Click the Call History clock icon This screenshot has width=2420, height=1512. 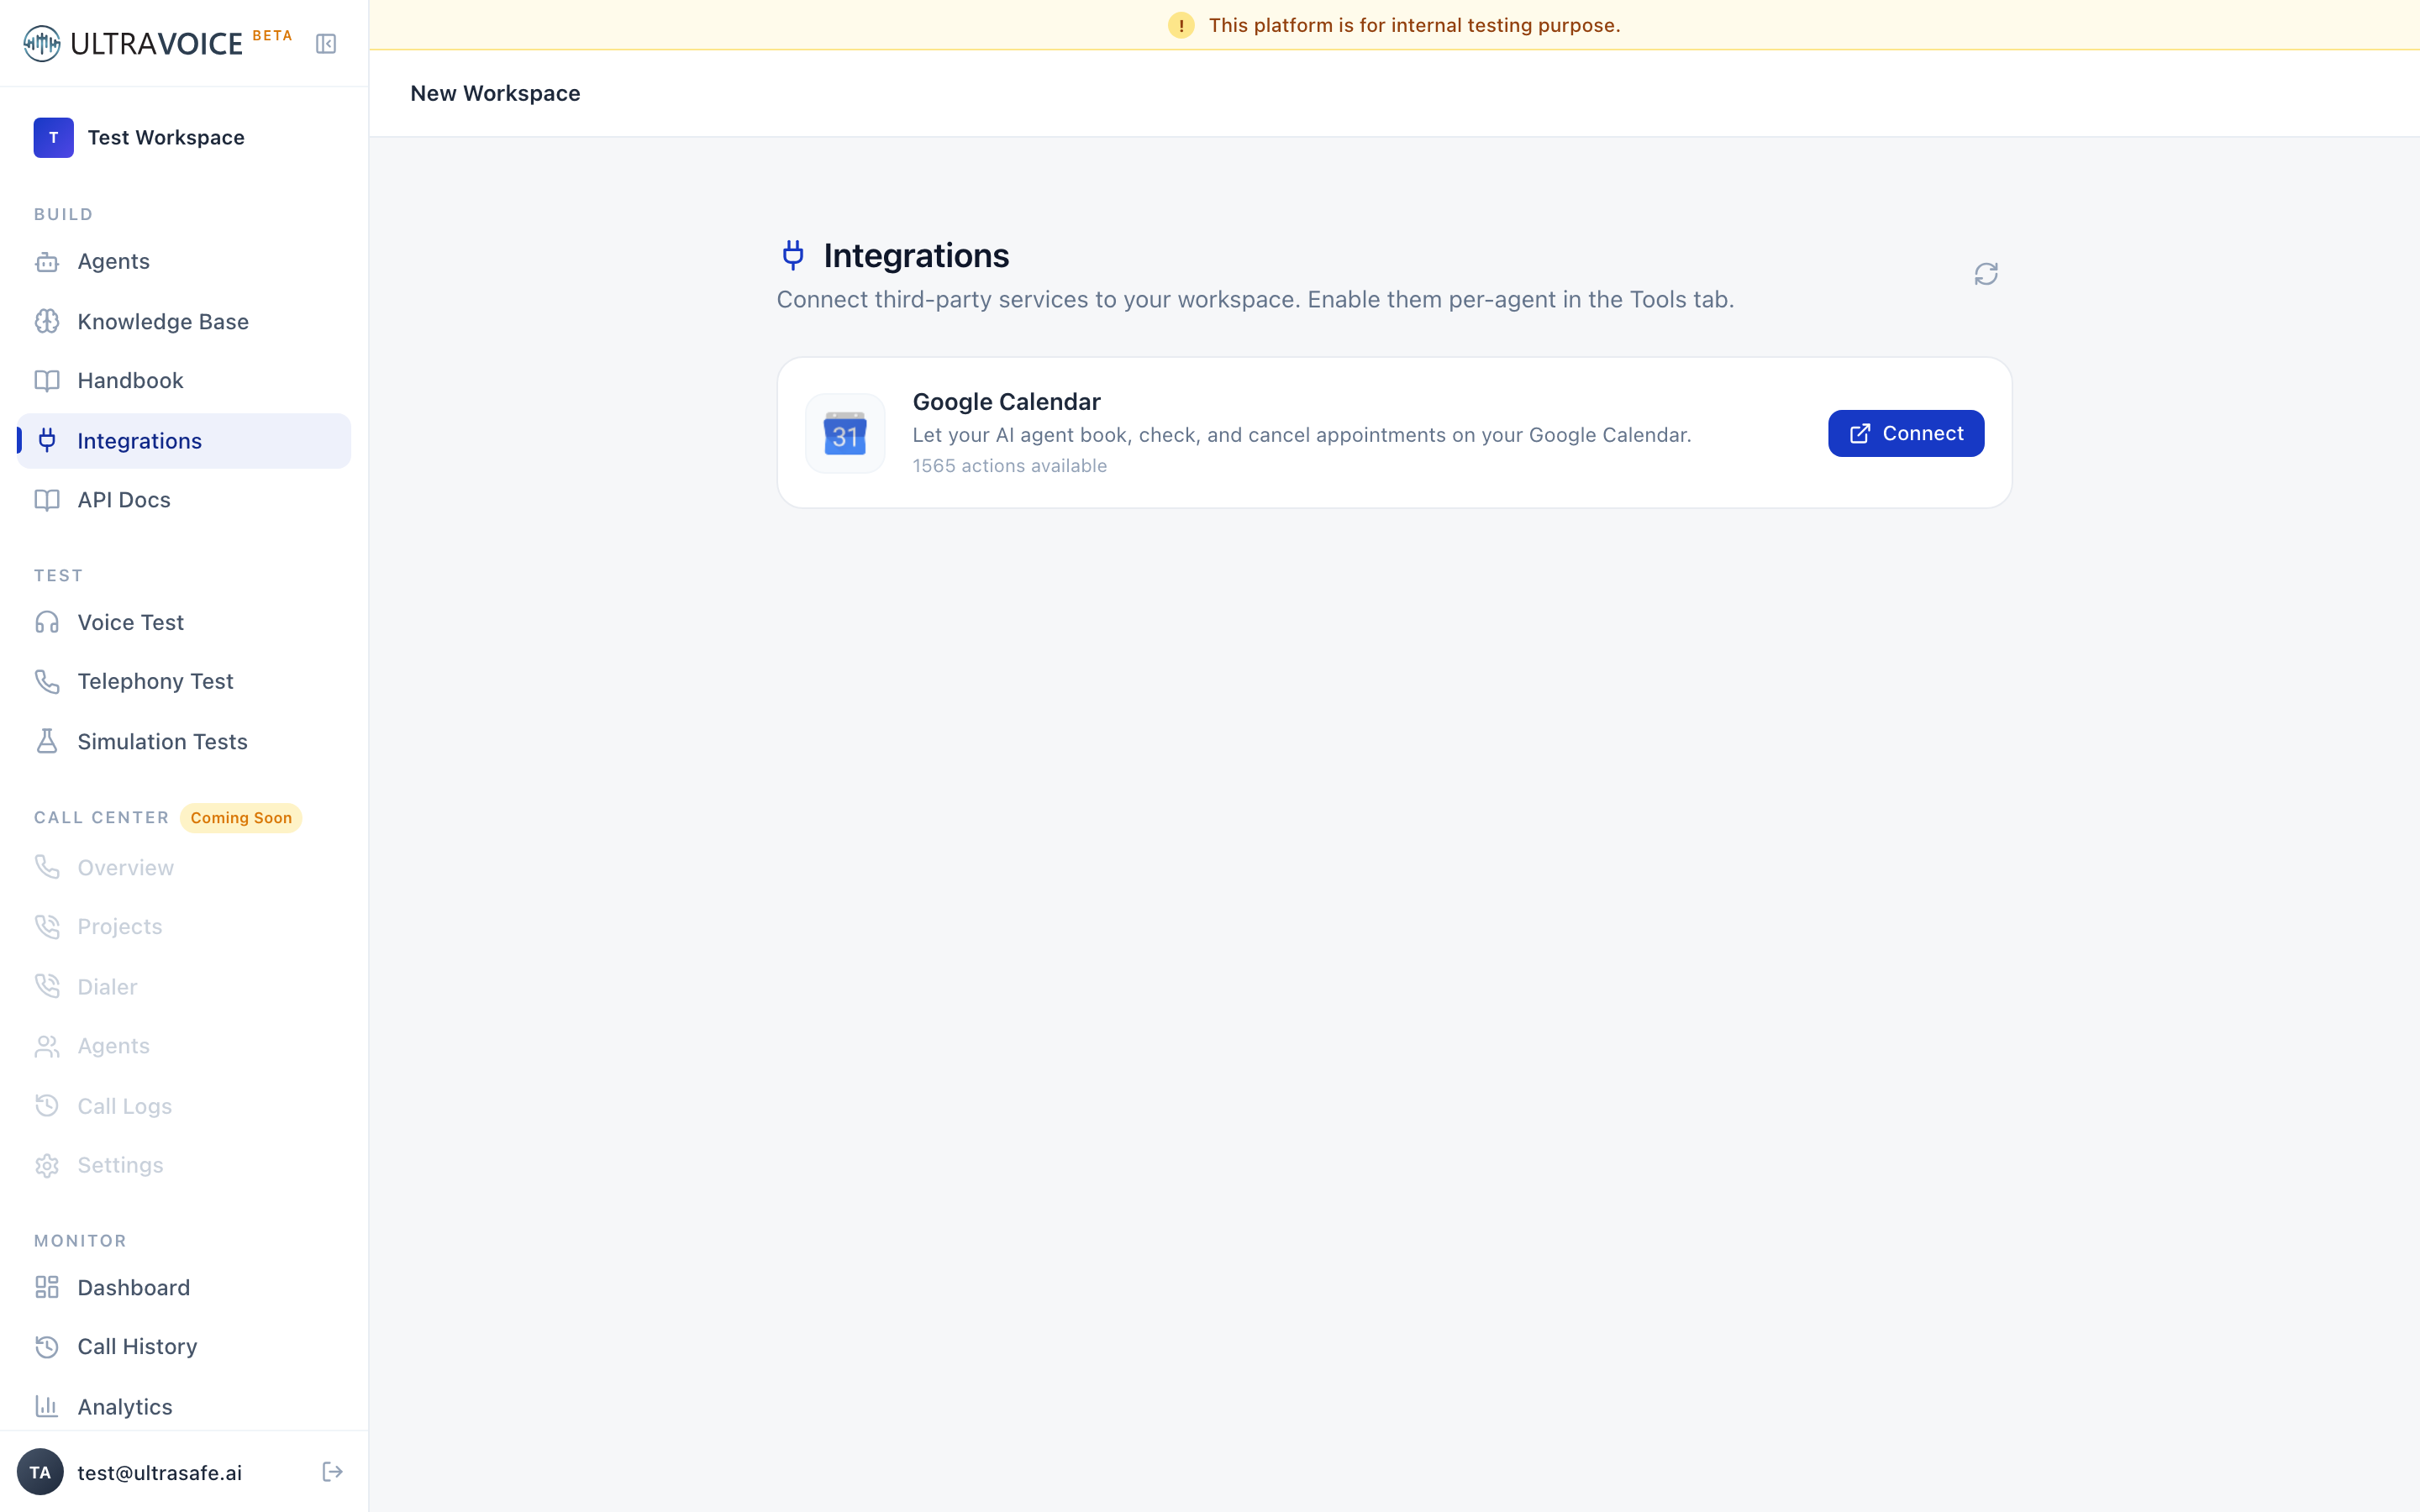coord(47,1347)
